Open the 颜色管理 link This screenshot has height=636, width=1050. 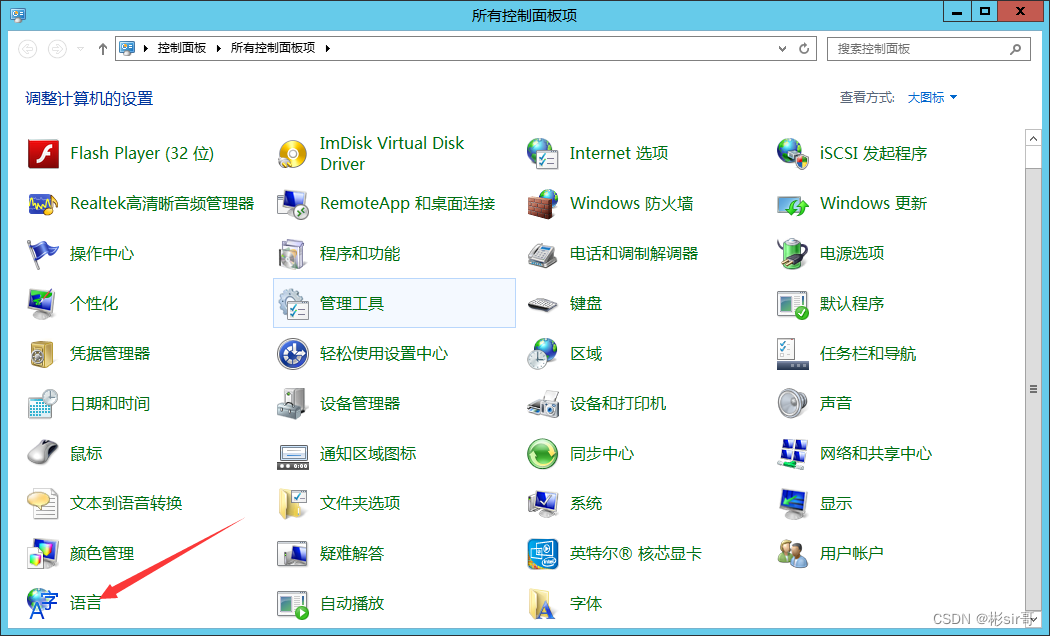[102, 554]
